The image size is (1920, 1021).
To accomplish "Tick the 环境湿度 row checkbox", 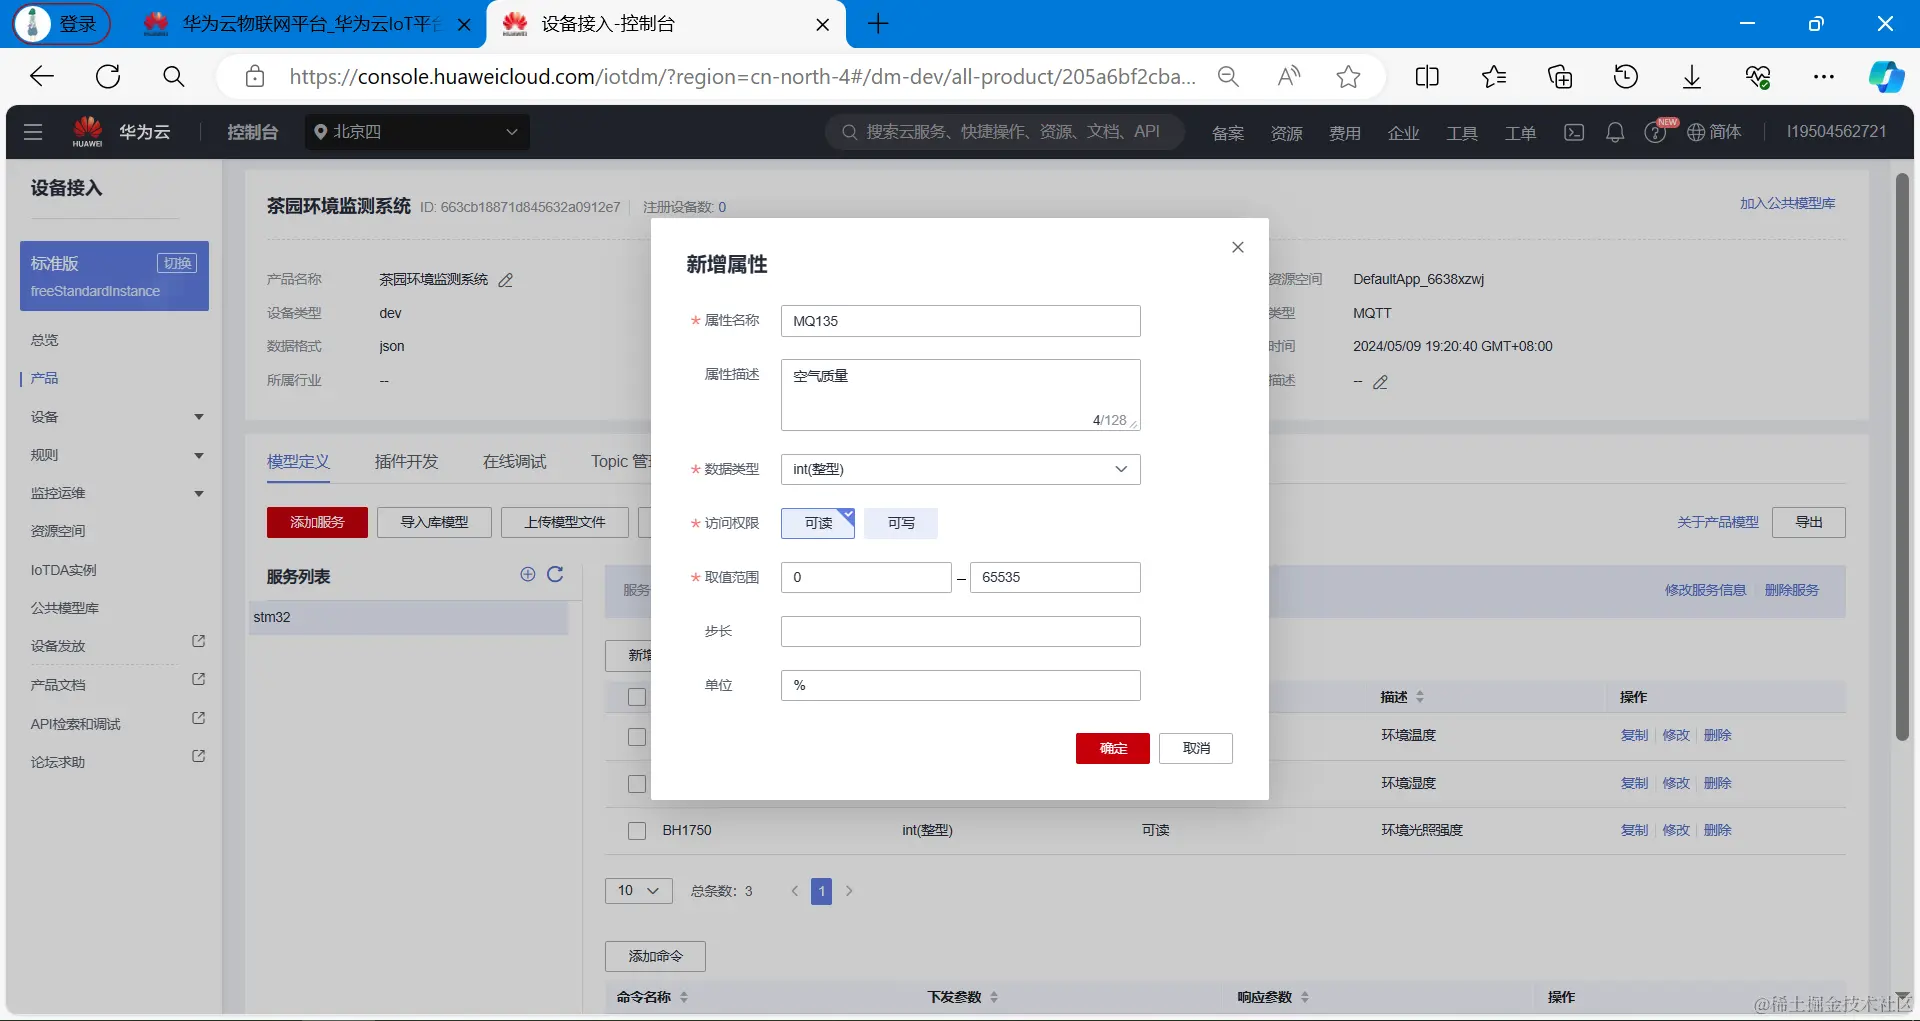I will pos(637,784).
